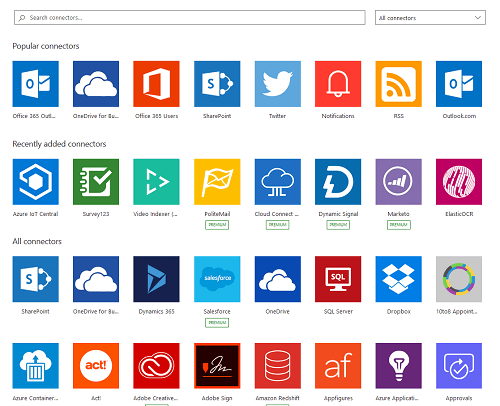Choose SharePoint under Popular connectors
This screenshot has height=406, width=500.
[217, 84]
